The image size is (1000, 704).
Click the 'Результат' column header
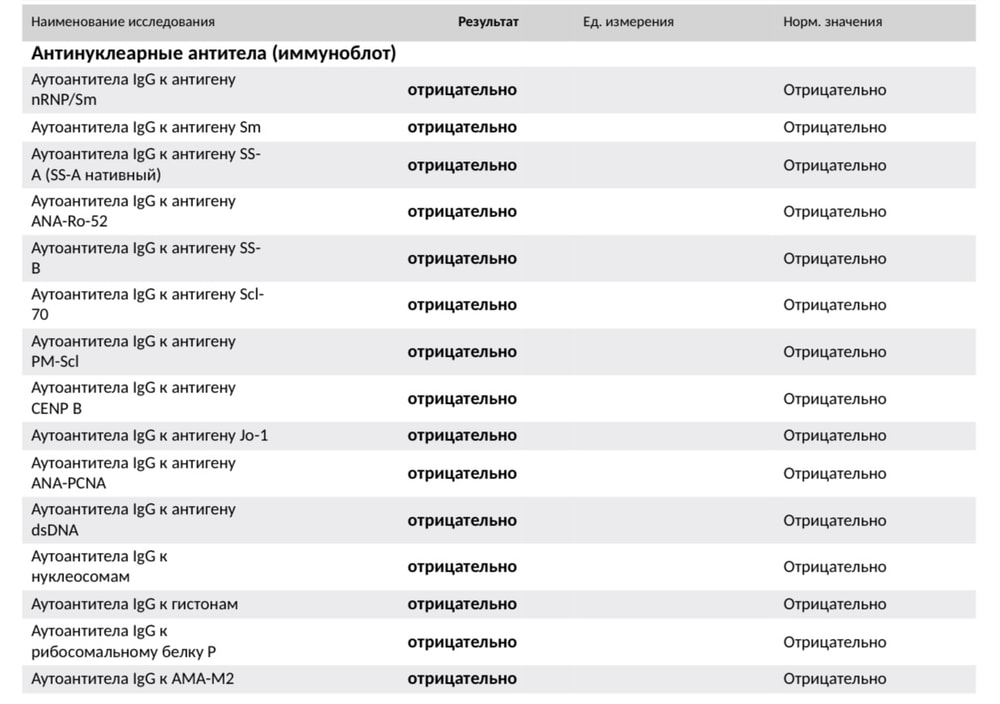[488, 22]
